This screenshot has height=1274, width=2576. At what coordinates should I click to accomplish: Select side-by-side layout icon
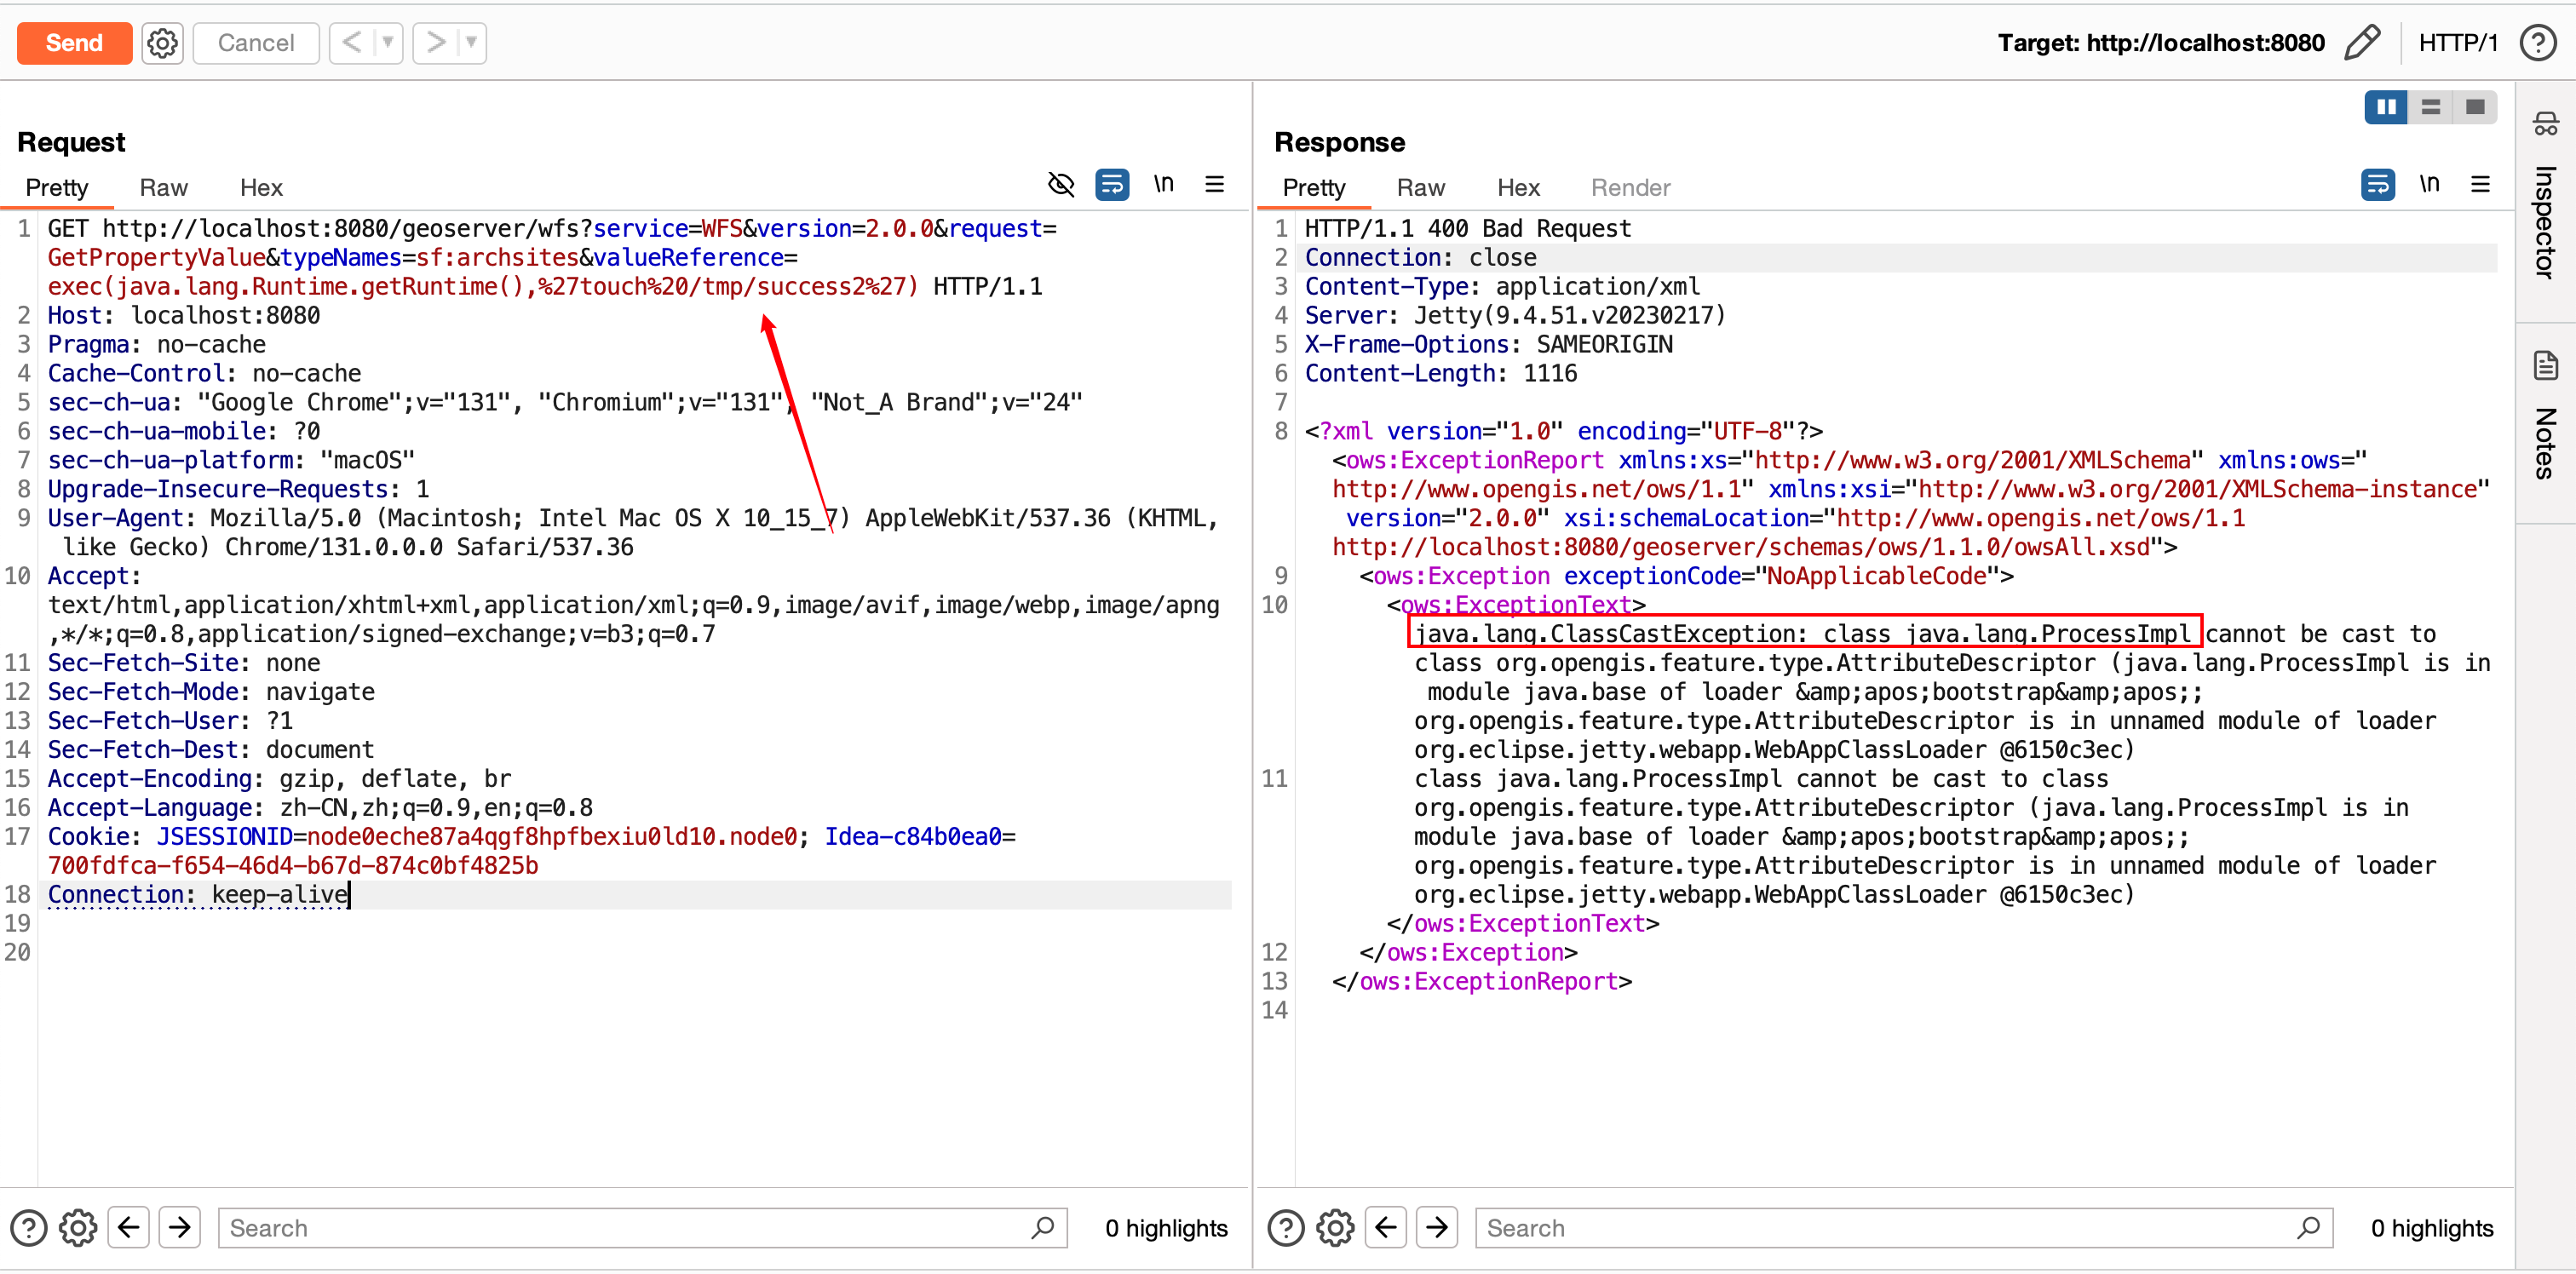(2386, 107)
